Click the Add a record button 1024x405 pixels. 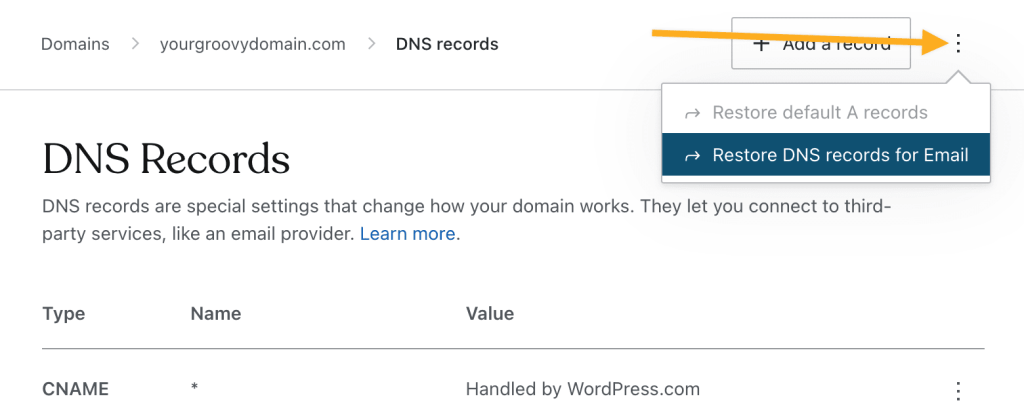pyautogui.click(x=821, y=43)
